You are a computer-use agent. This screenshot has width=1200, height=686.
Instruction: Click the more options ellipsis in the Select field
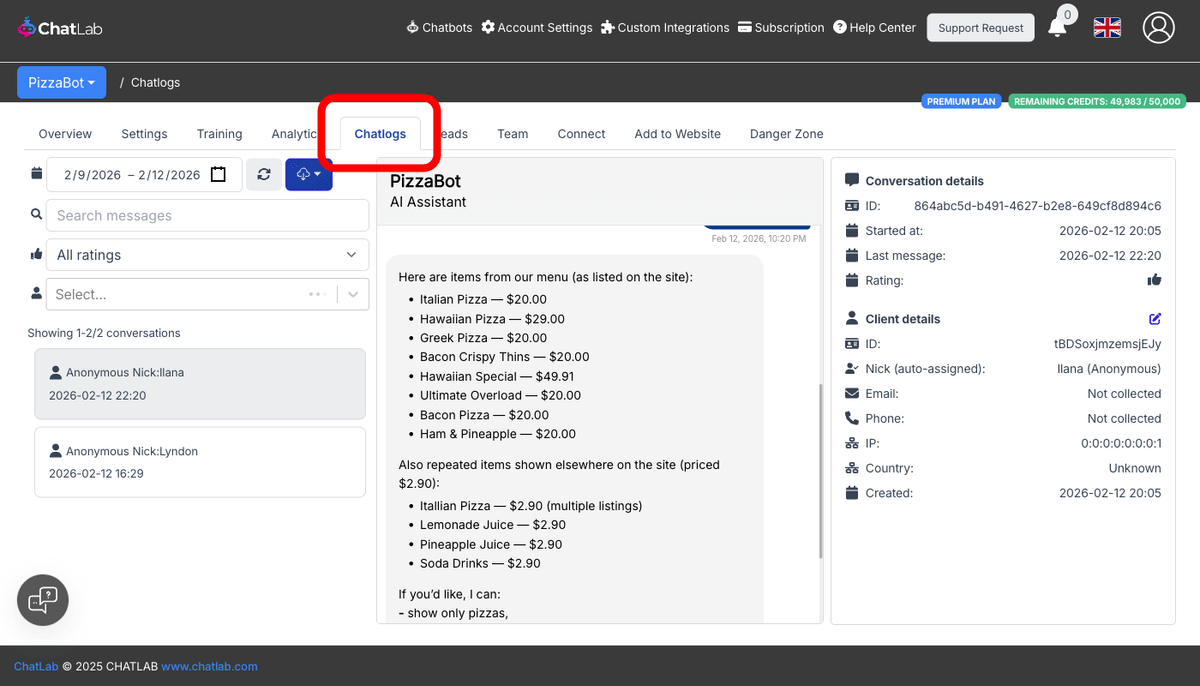(317, 294)
